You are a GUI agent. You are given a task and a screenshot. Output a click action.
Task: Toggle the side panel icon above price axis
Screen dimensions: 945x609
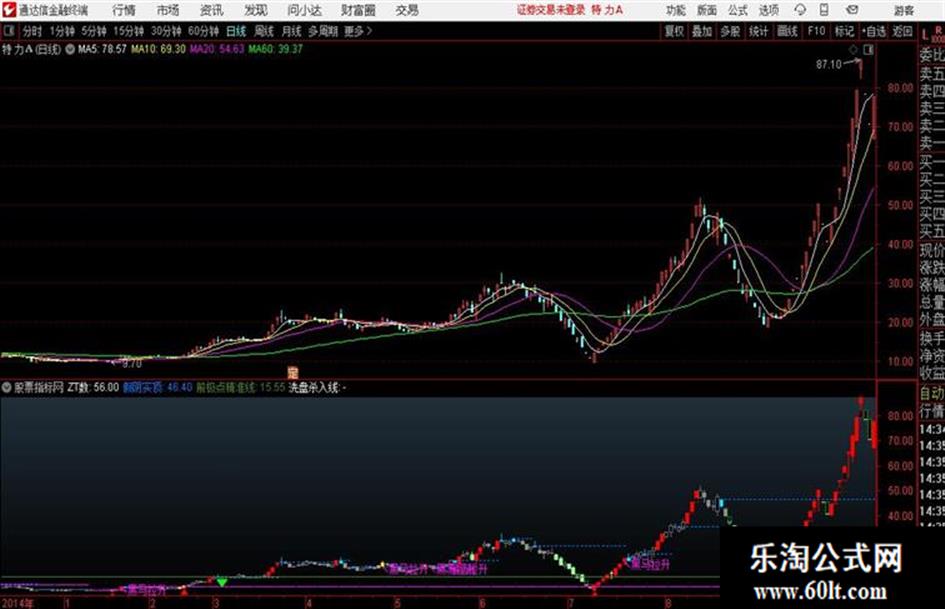pyautogui.click(x=868, y=50)
